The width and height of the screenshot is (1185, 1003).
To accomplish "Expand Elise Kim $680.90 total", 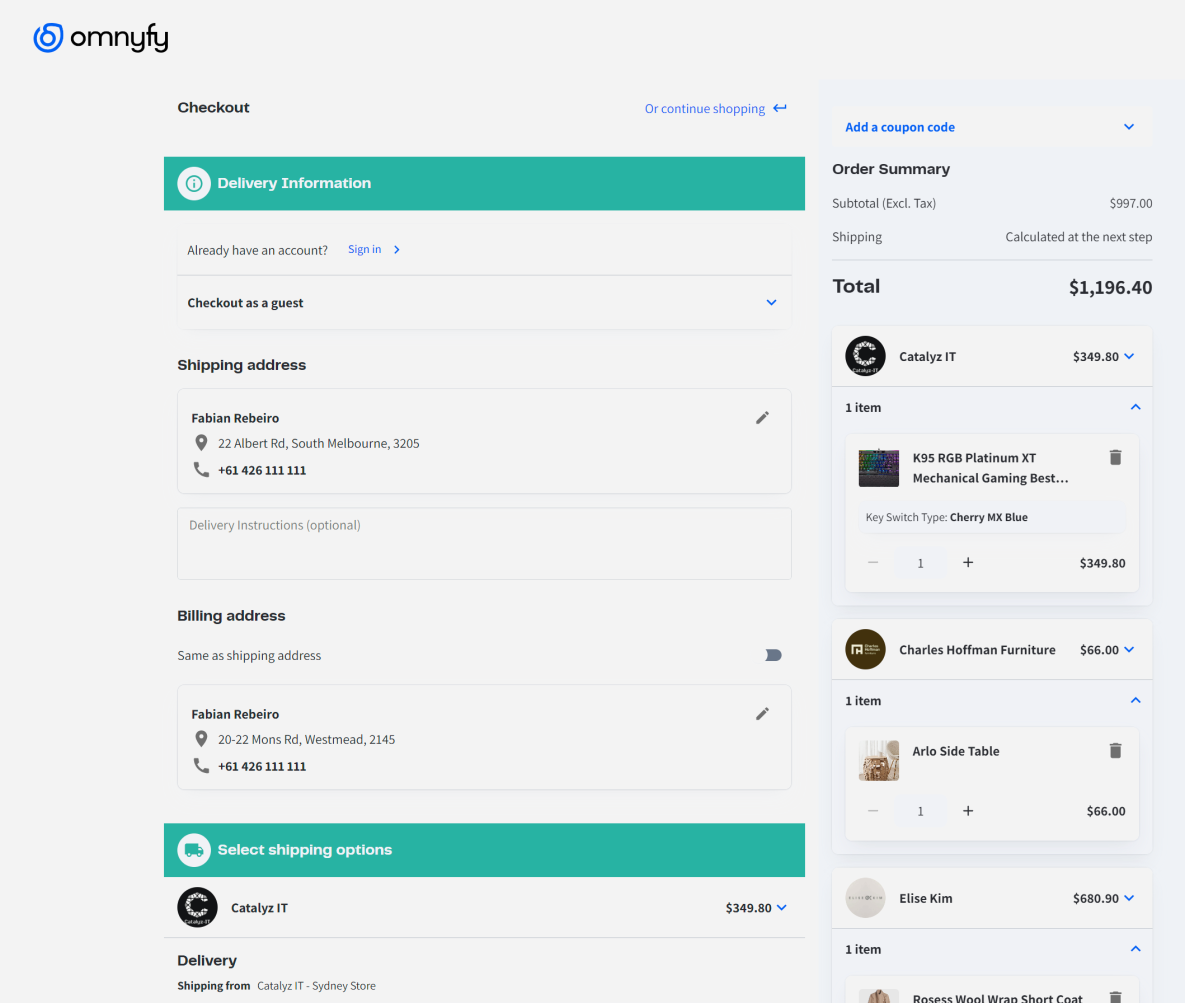I will pyautogui.click(x=1129, y=898).
